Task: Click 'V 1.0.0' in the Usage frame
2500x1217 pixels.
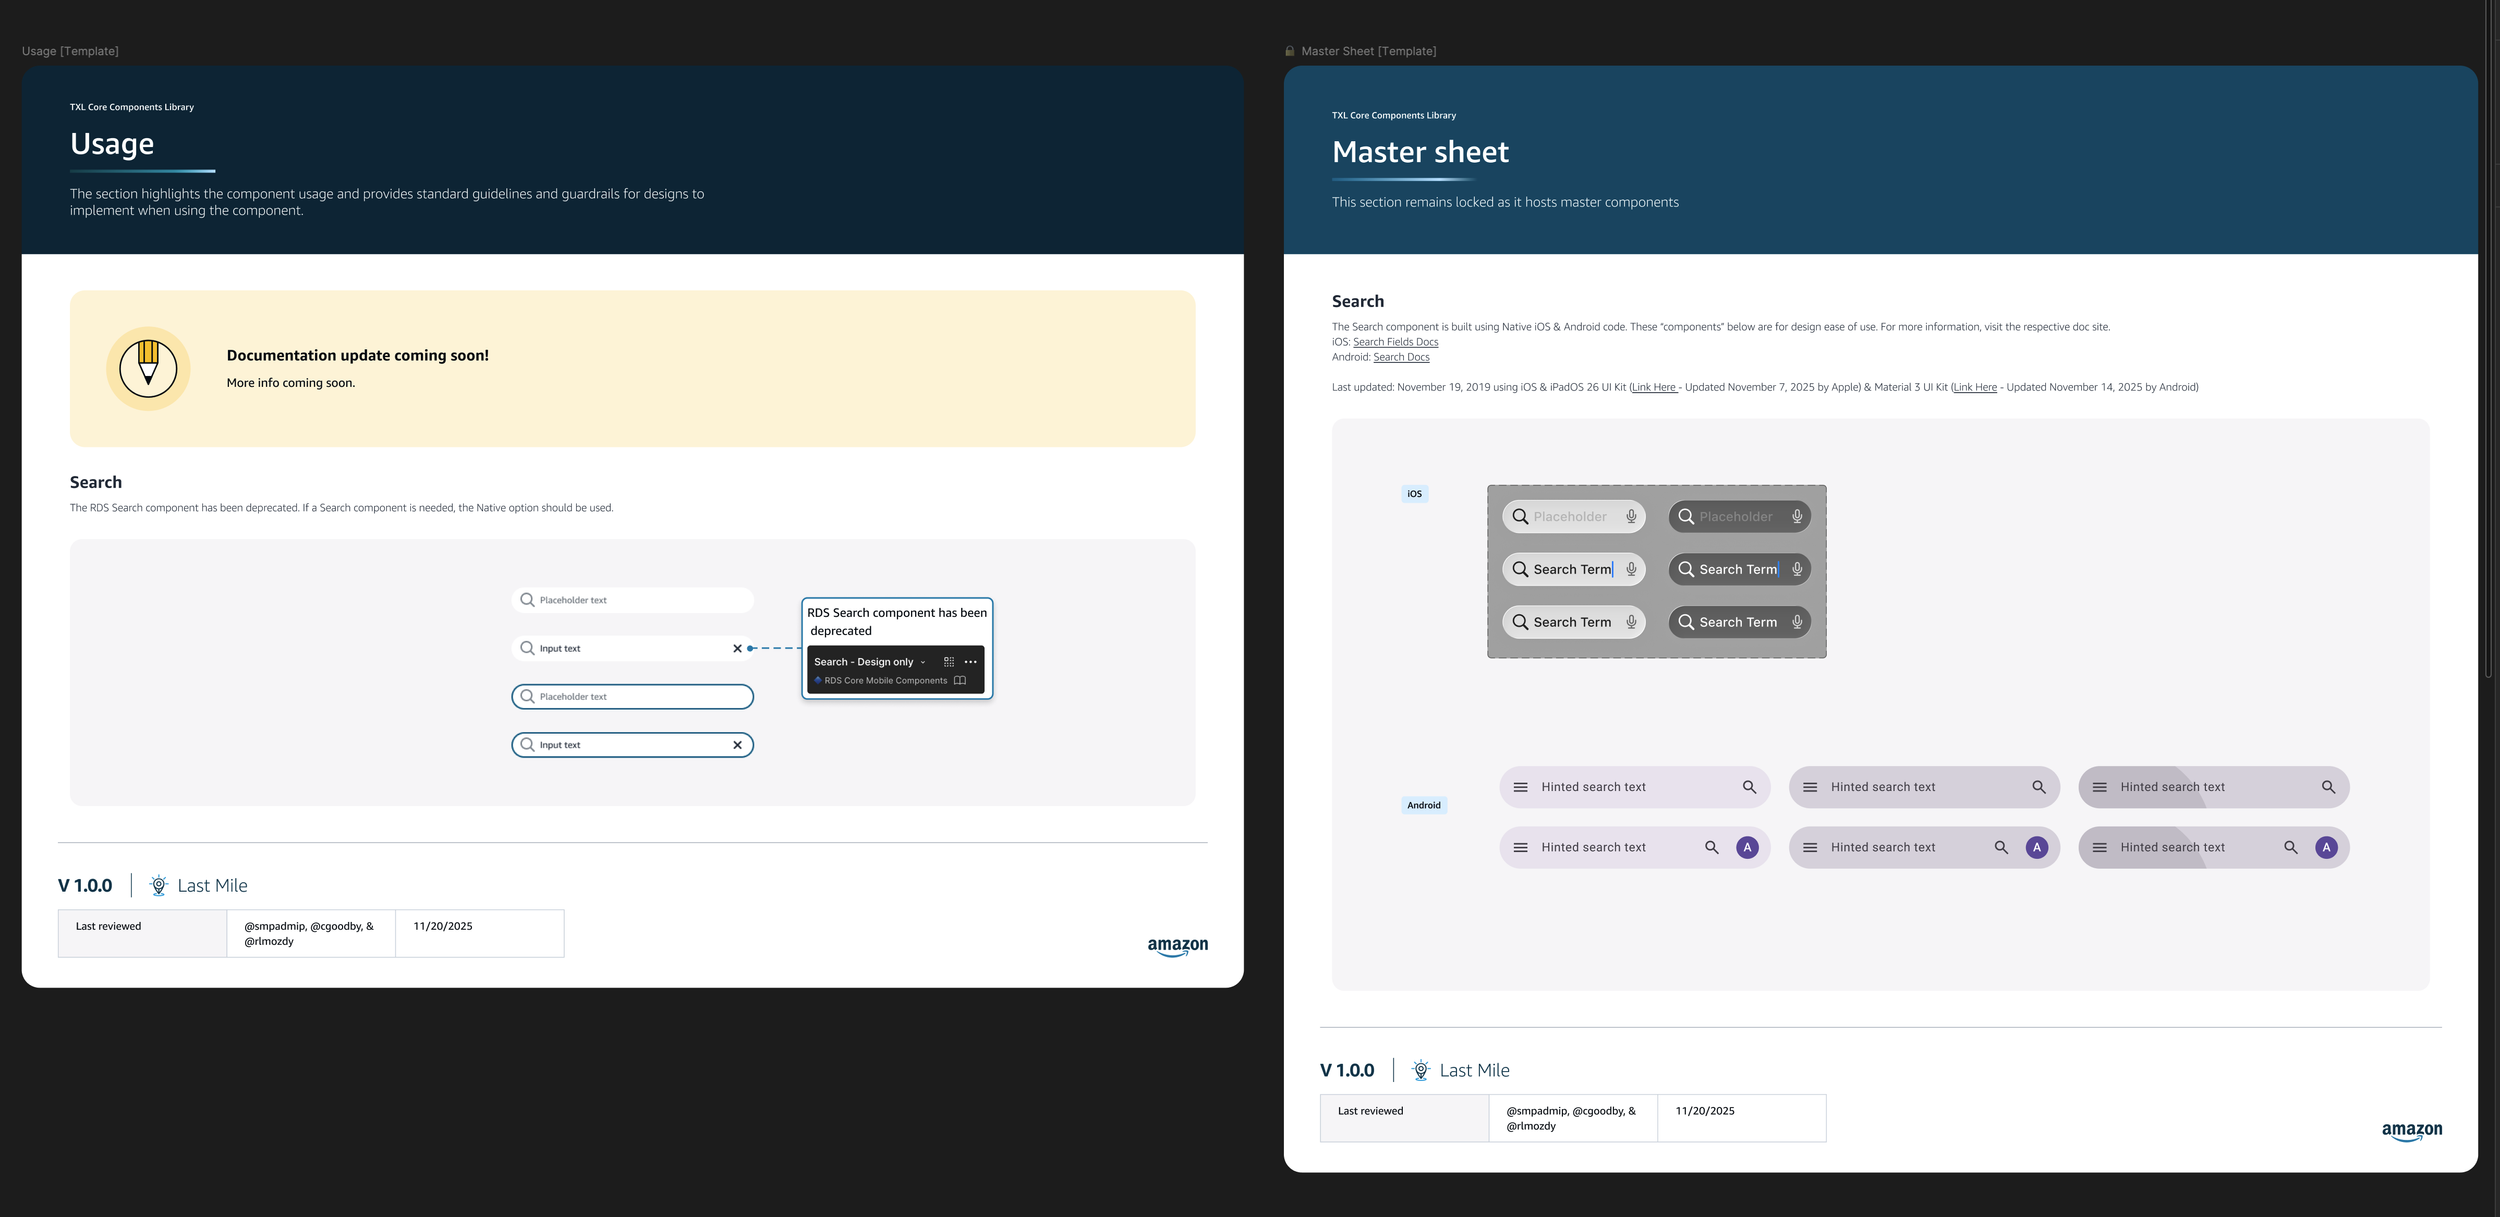Action: click(x=85, y=885)
